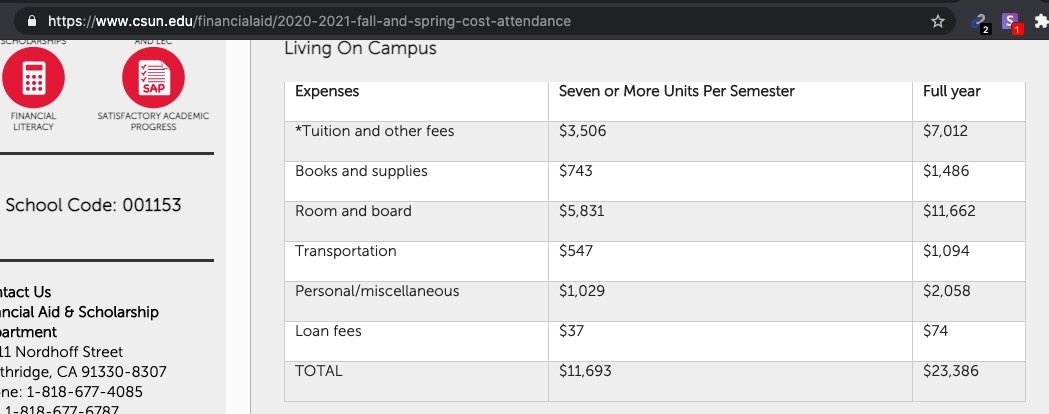Screen dimensions: 1049x414
Task: Open the Satisfactory Academic Progress link
Action: click(x=153, y=121)
